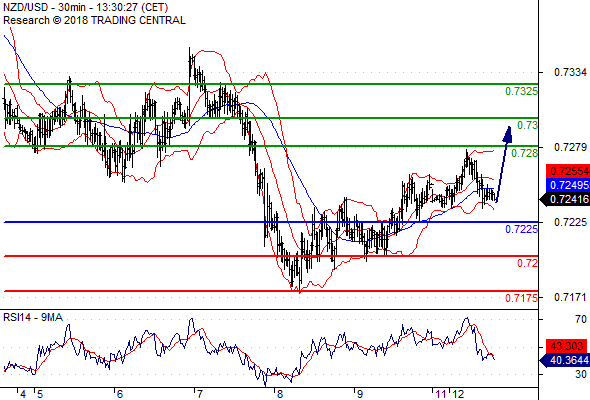The width and height of the screenshot is (590, 400).
Task: Click the date marker 11 on time axis
Action: 441,394
